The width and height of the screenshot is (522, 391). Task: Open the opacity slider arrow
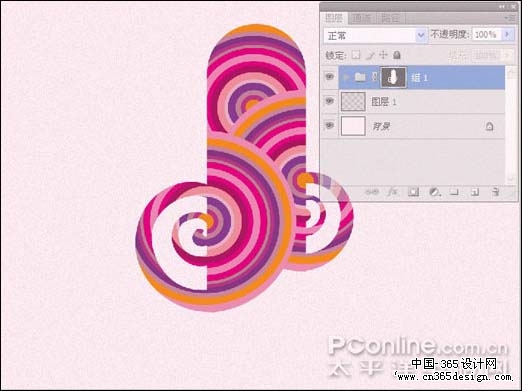[x=508, y=34]
